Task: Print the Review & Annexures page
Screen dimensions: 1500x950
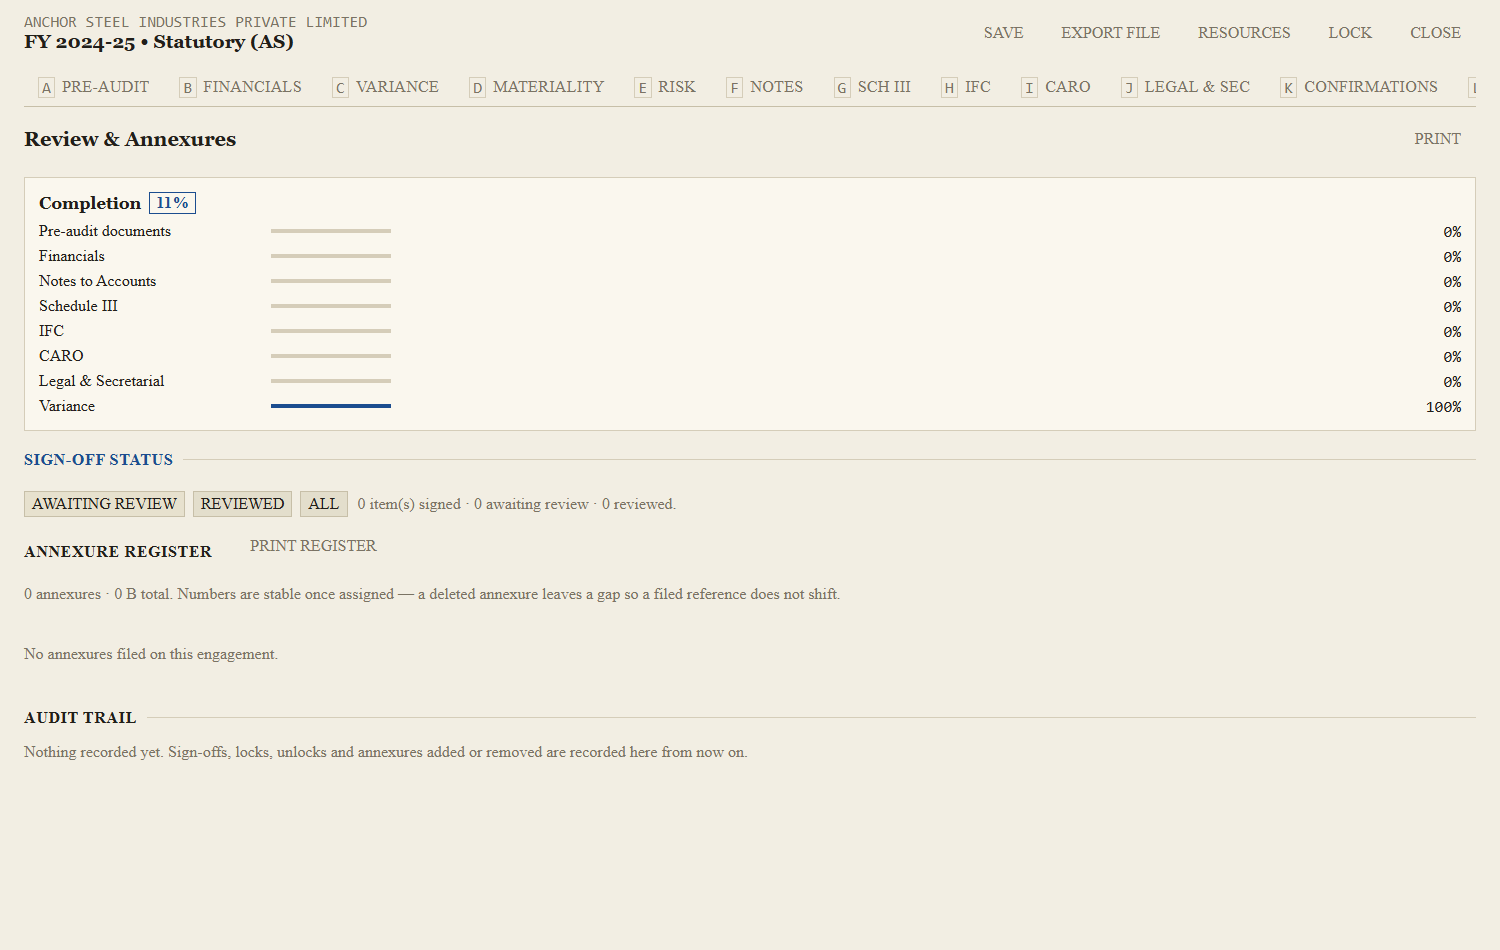Action: 1437,139
